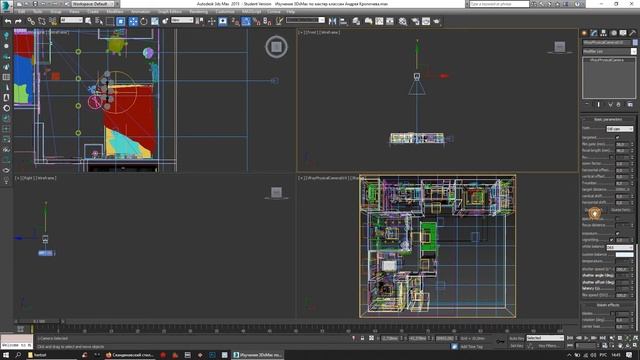This screenshot has width=640, height=360.
Task: Activate the Select and Link tool
Action: coord(31,21)
